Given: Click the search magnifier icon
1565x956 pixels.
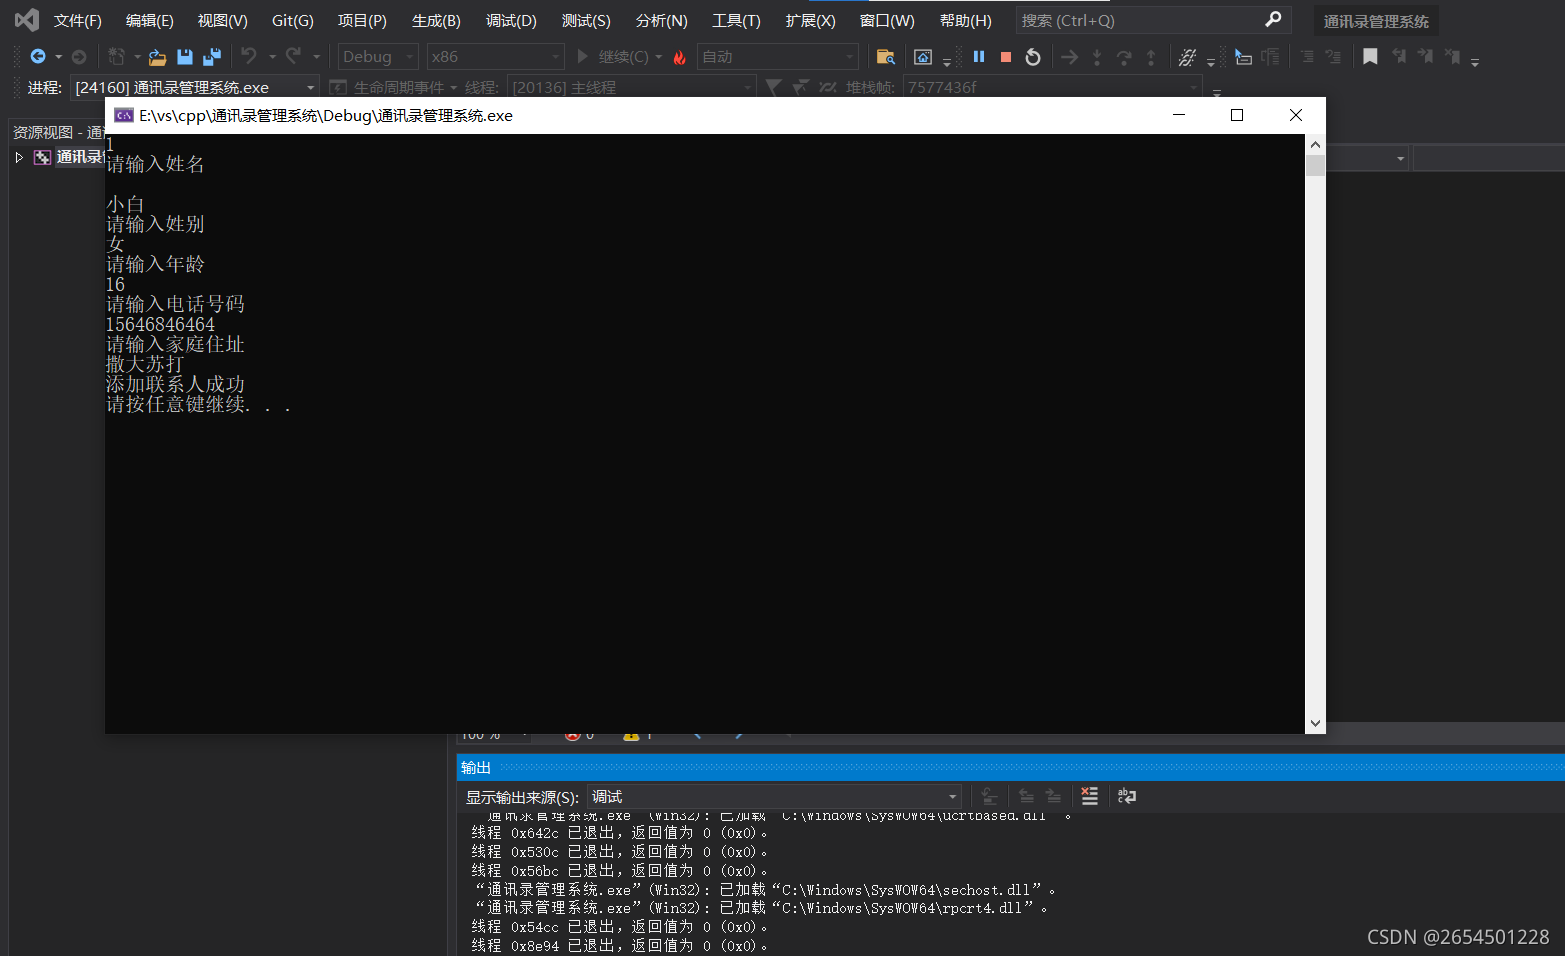Looking at the screenshot, I should tap(1273, 20).
